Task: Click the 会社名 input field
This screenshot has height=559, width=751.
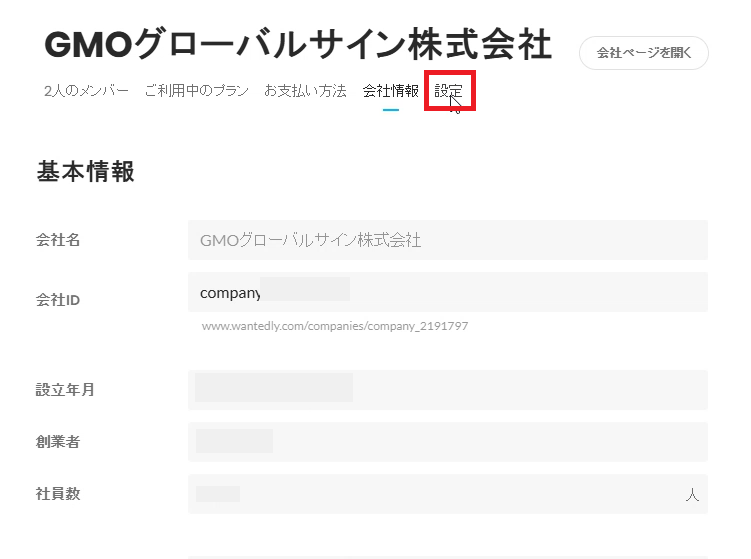Action: click(448, 240)
